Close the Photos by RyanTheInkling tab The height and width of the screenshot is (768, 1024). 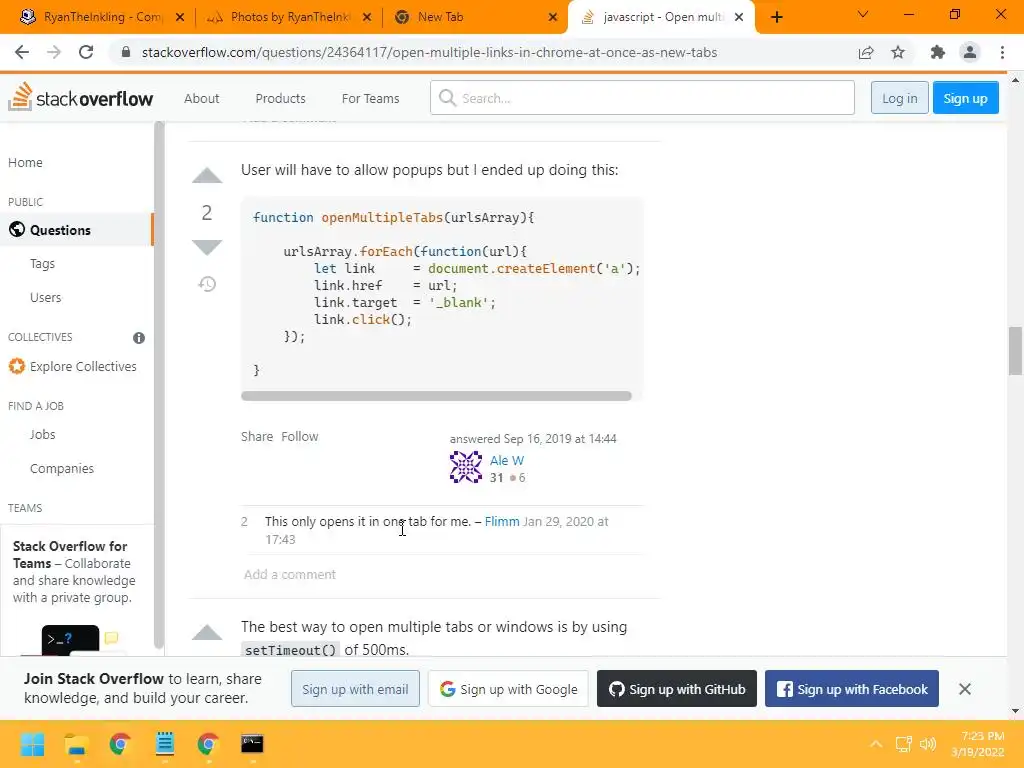[367, 17]
